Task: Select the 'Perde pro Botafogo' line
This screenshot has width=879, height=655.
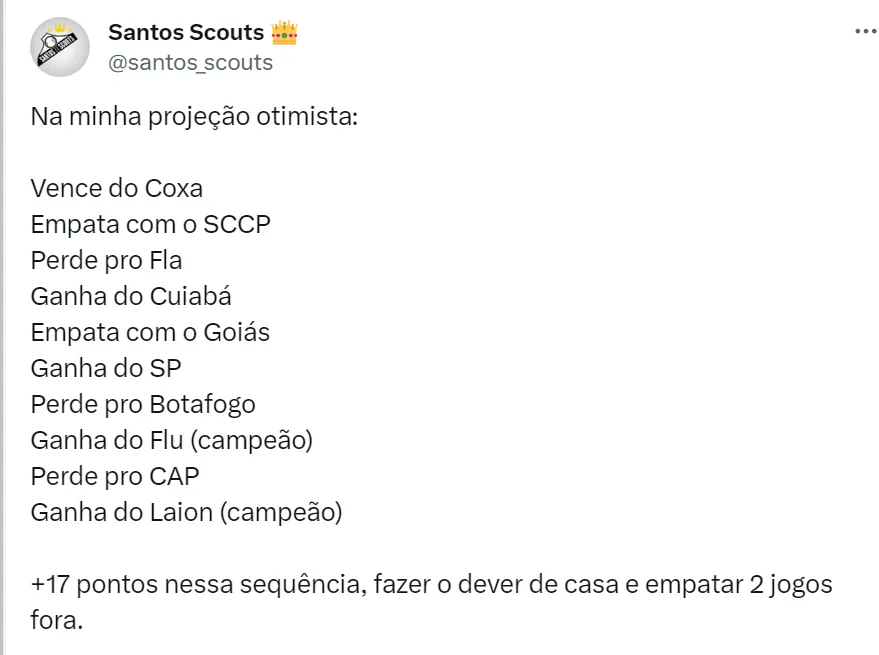Action: [x=143, y=404]
